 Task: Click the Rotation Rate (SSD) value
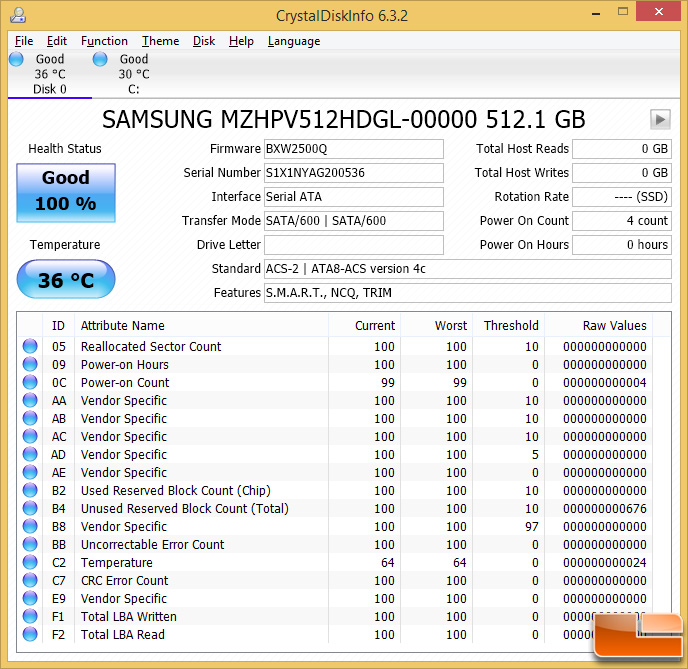[x=622, y=197]
